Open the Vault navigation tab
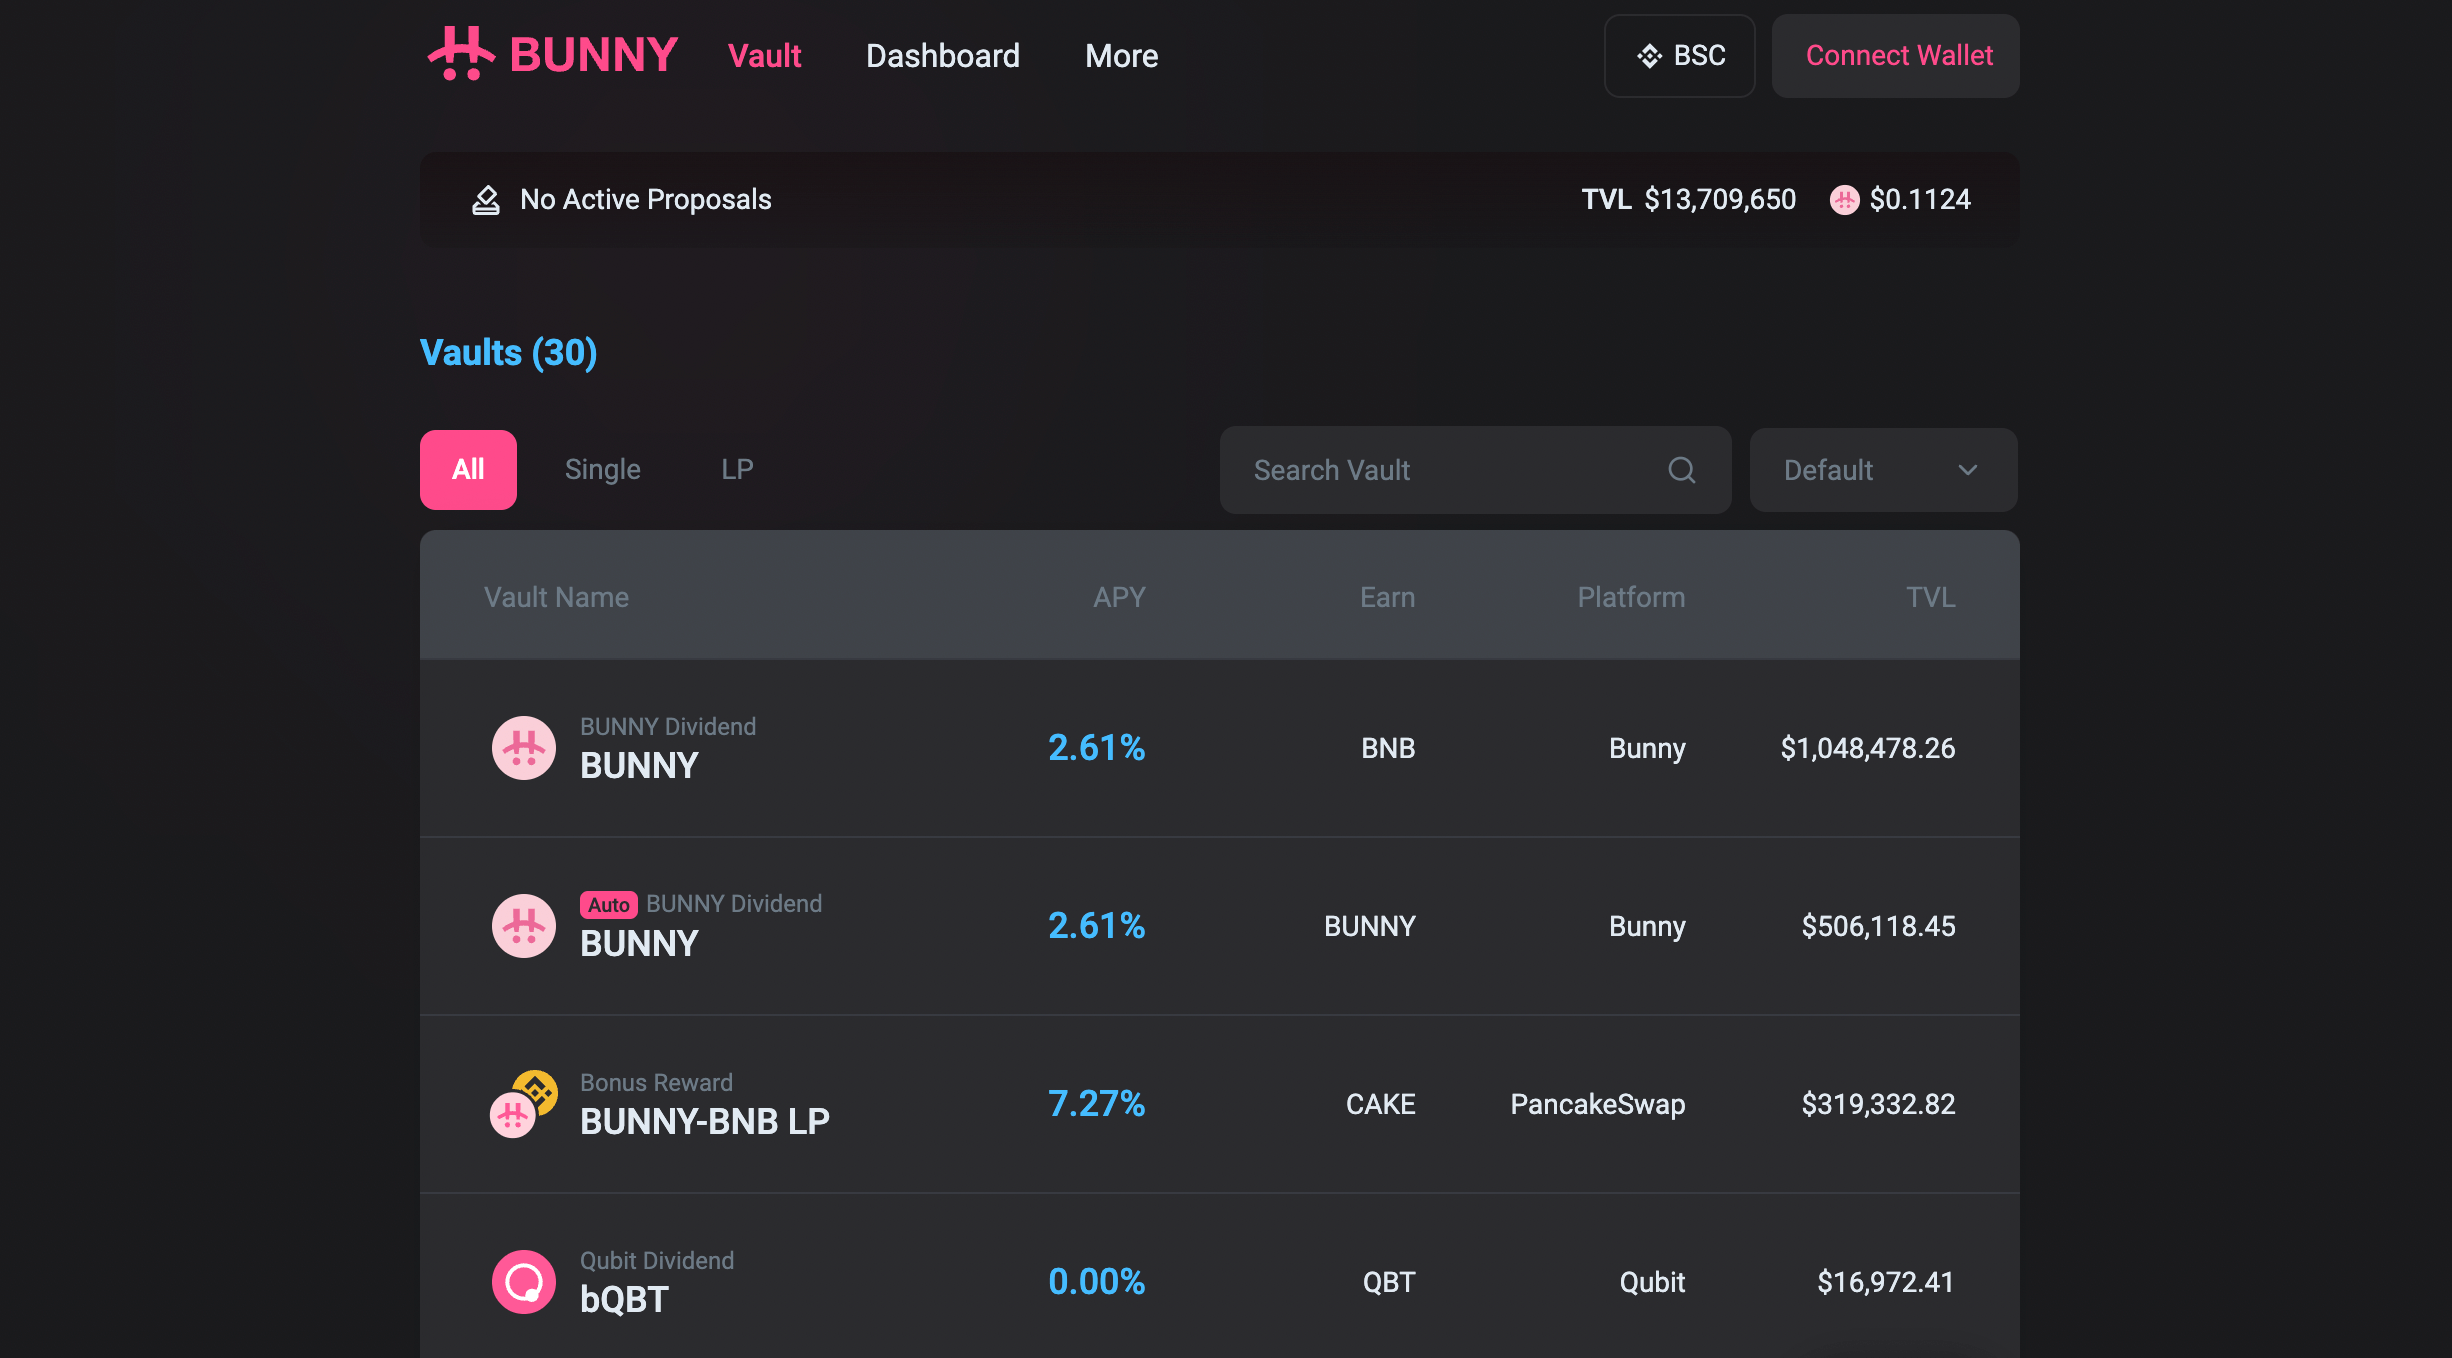The height and width of the screenshot is (1358, 2452). pos(764,56)
